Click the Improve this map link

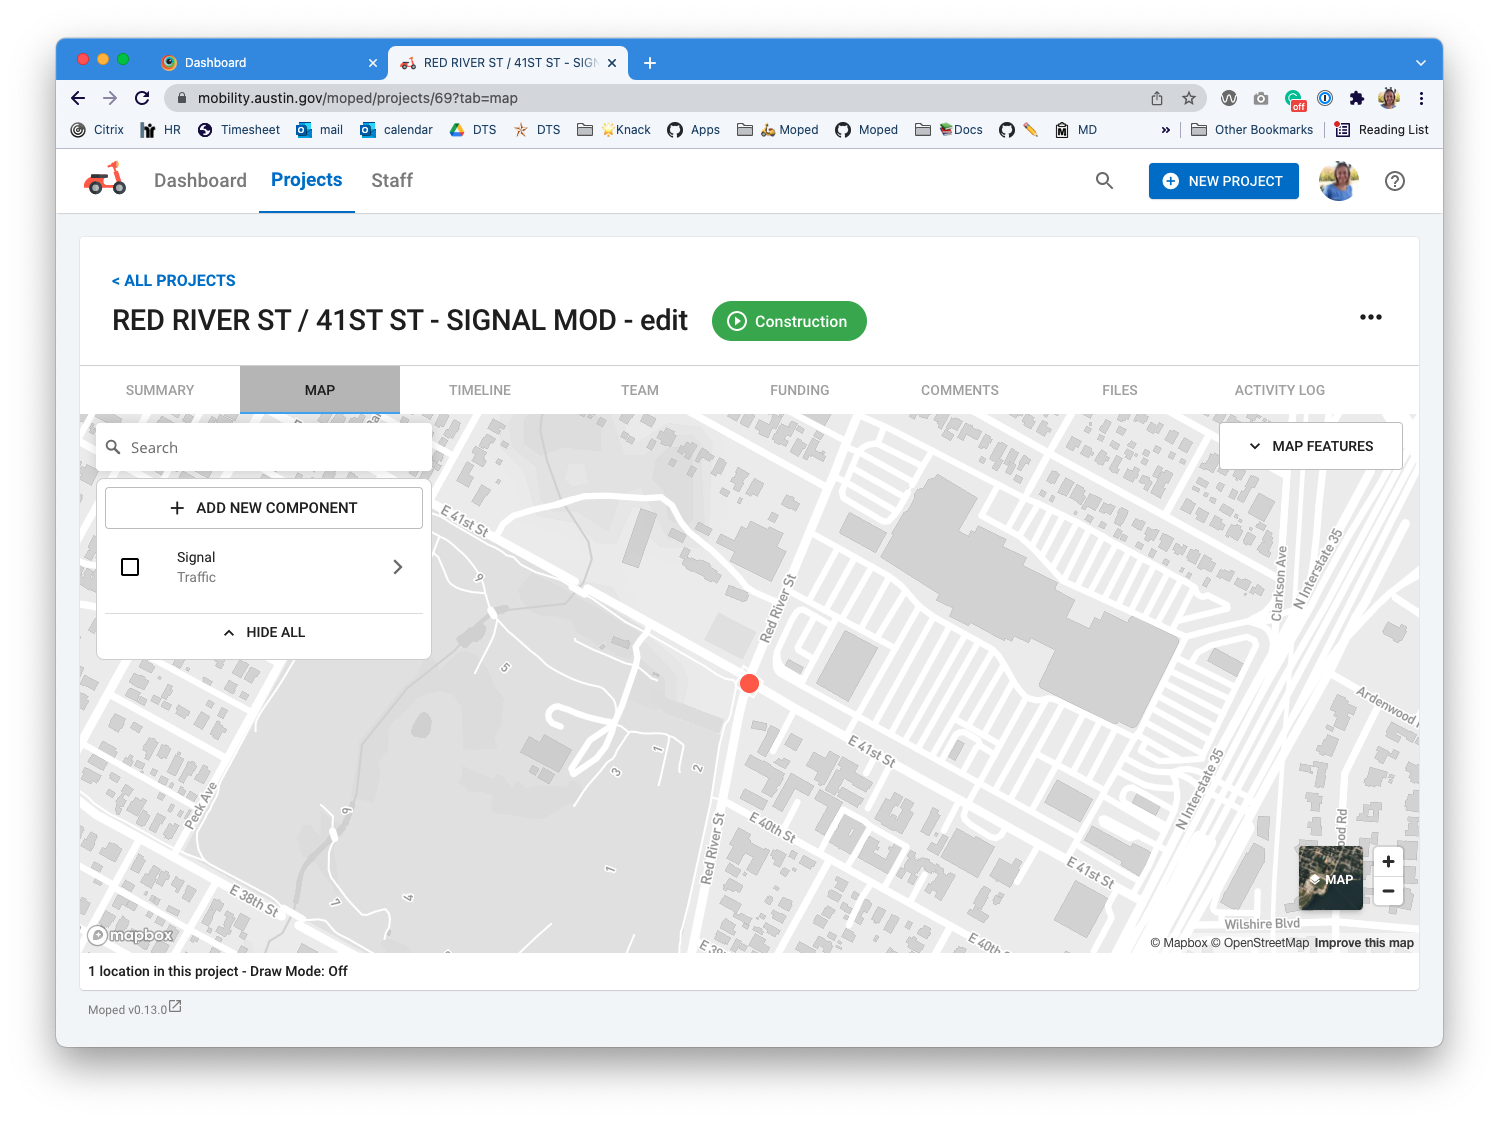[1364, 943]
